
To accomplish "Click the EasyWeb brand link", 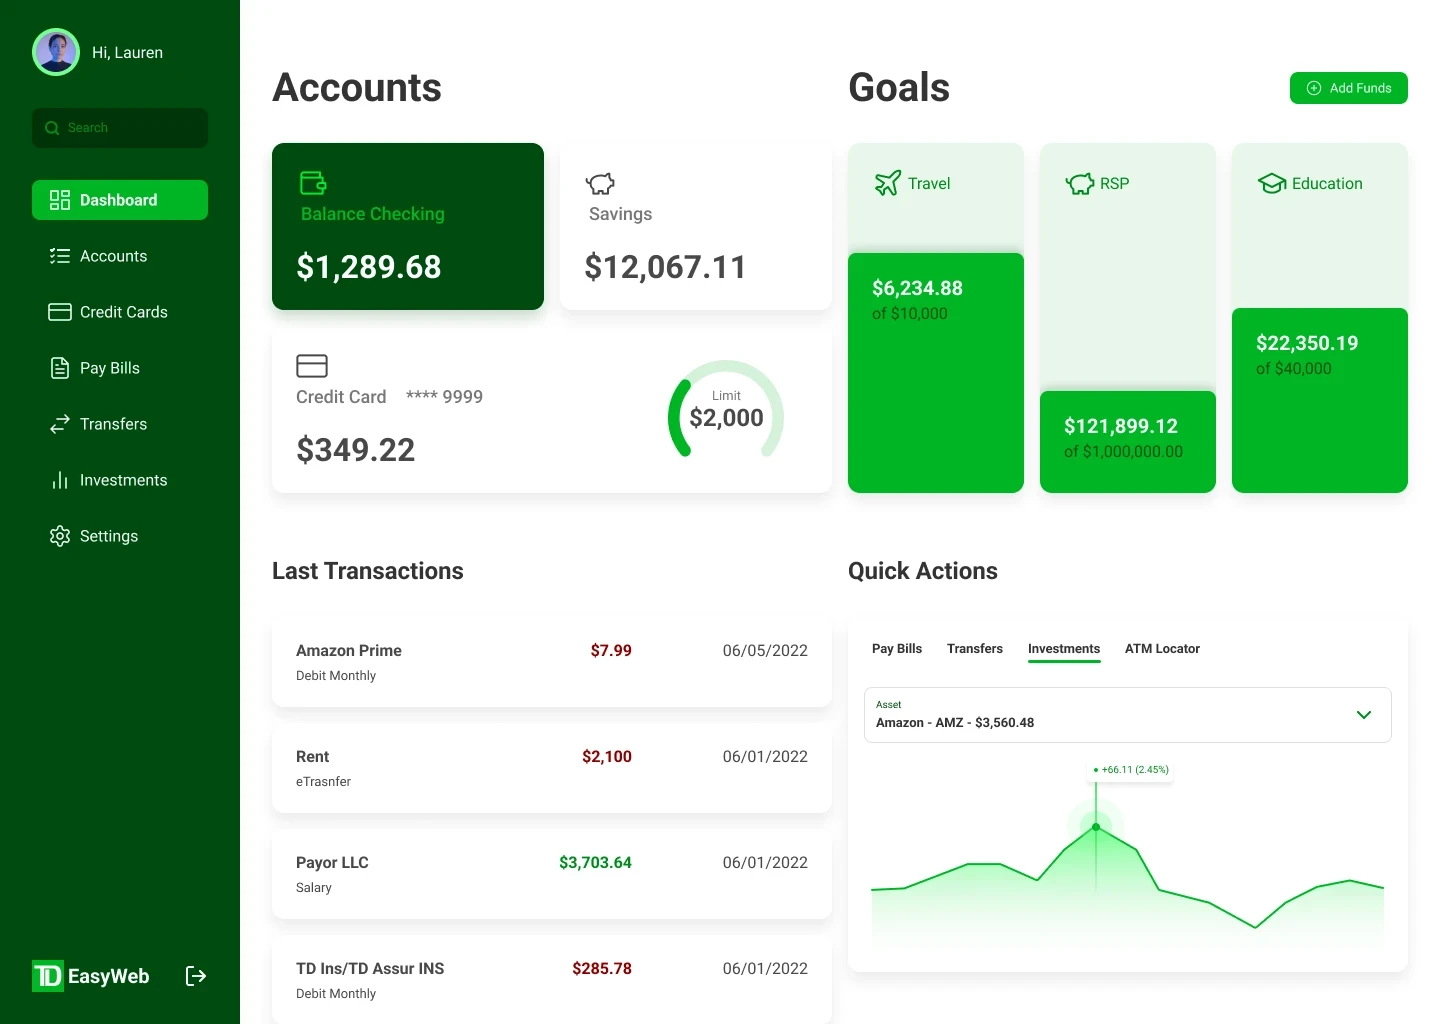I will pyautogui.click(x=108, y=976).
